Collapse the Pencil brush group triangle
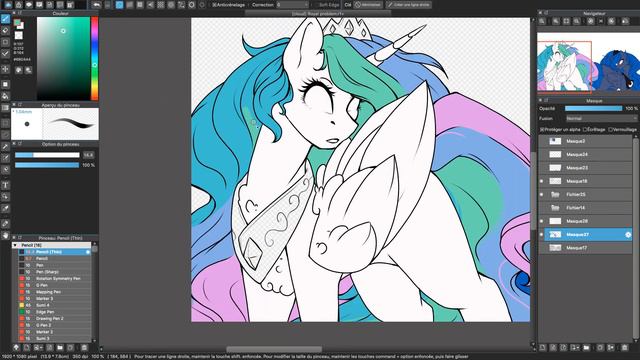The width and height of the screenshot is (640, 360). coord(16,245)
